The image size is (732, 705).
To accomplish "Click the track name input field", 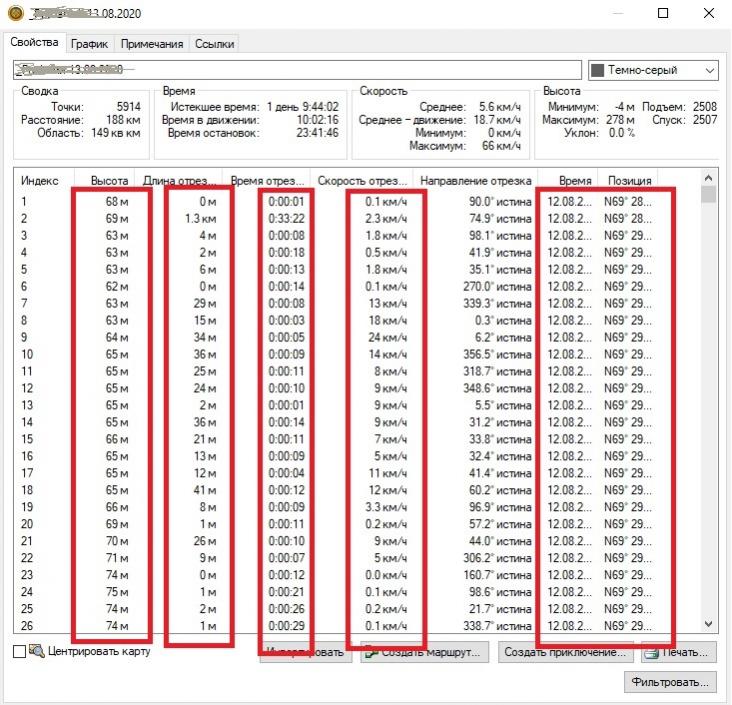I will coord(297,70).
